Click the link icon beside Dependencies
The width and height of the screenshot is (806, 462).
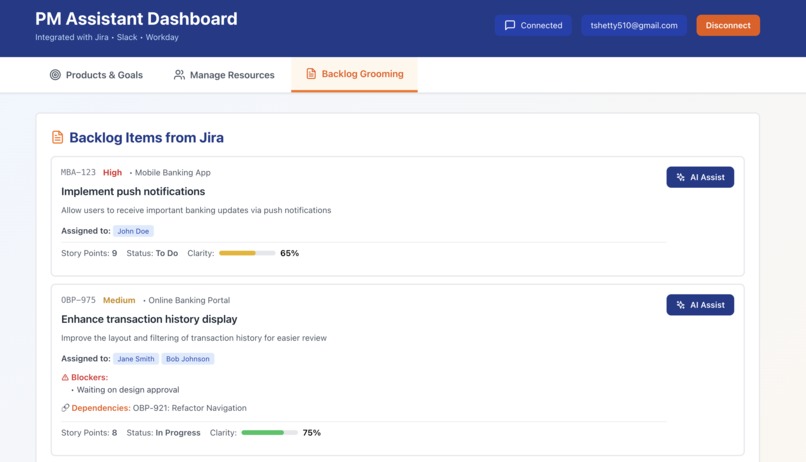[x=65, y=408]
